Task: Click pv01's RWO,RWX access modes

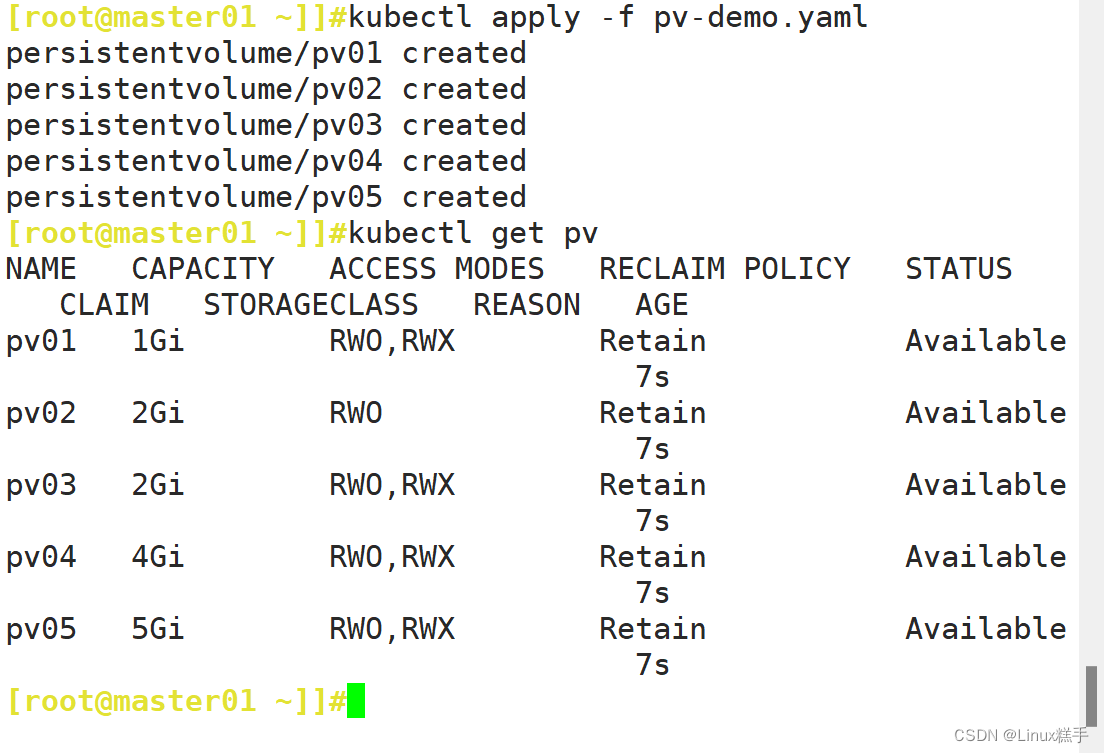Action: click(392, 342)
